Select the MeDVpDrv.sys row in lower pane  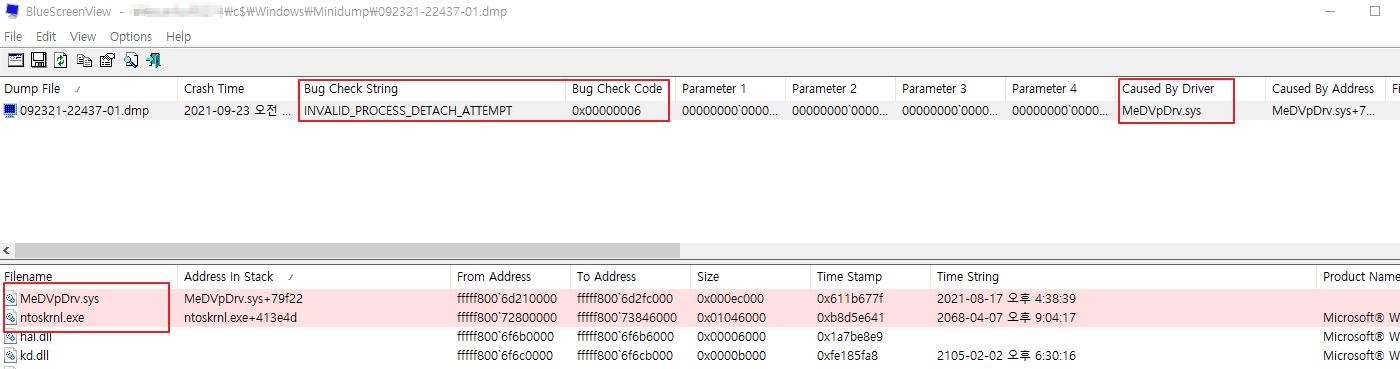click(x=700, y=299)
